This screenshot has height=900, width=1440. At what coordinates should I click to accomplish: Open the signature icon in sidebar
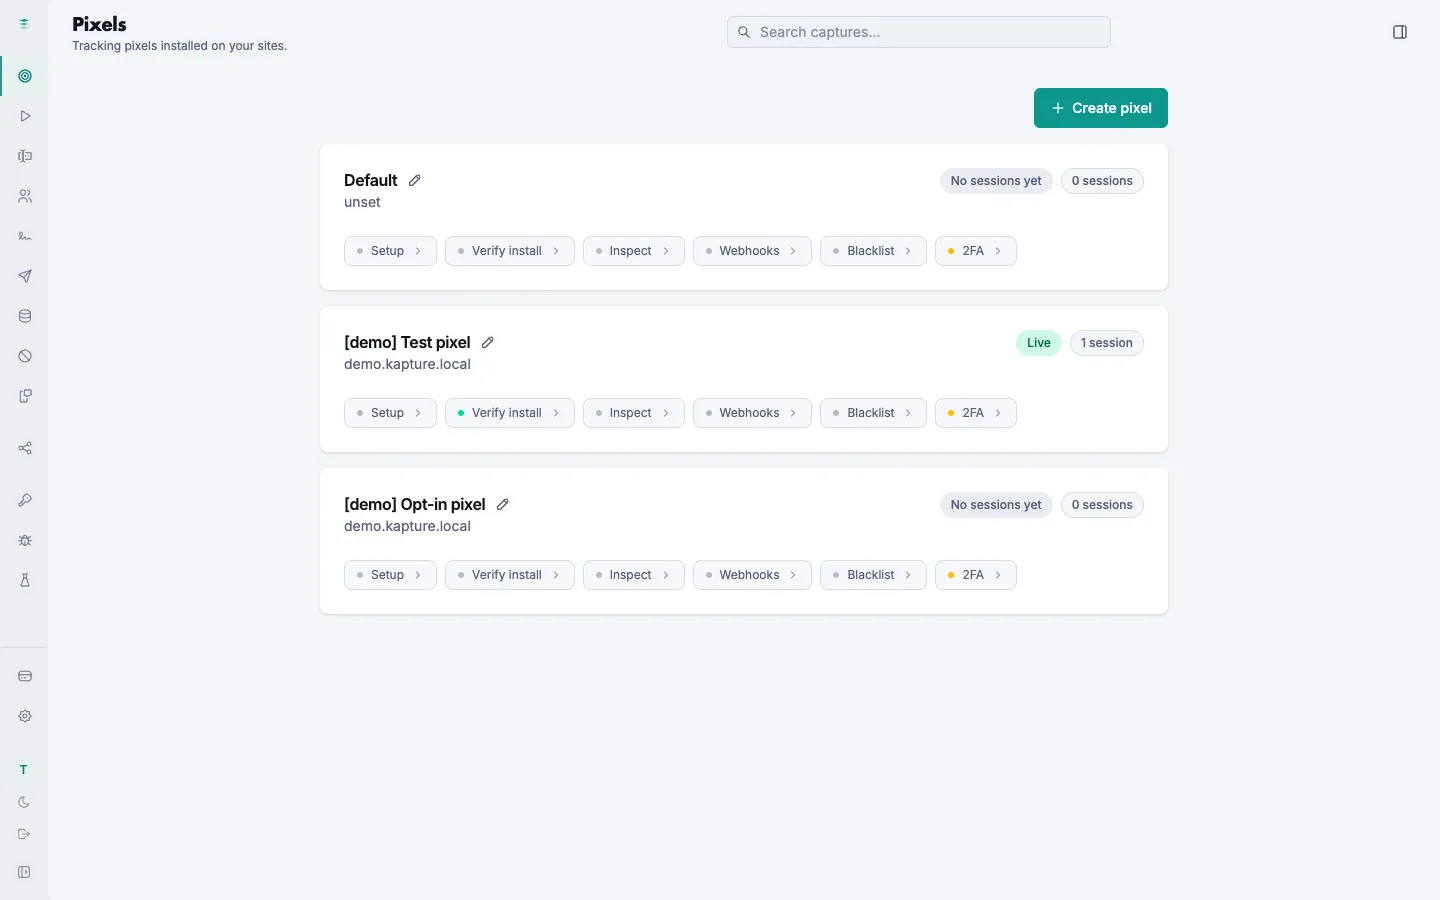coord(25,236)
